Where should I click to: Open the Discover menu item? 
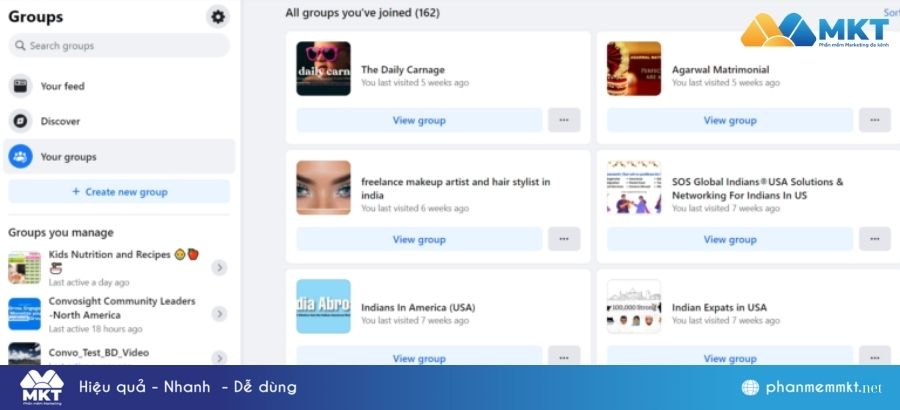click(x=119, y=121)
